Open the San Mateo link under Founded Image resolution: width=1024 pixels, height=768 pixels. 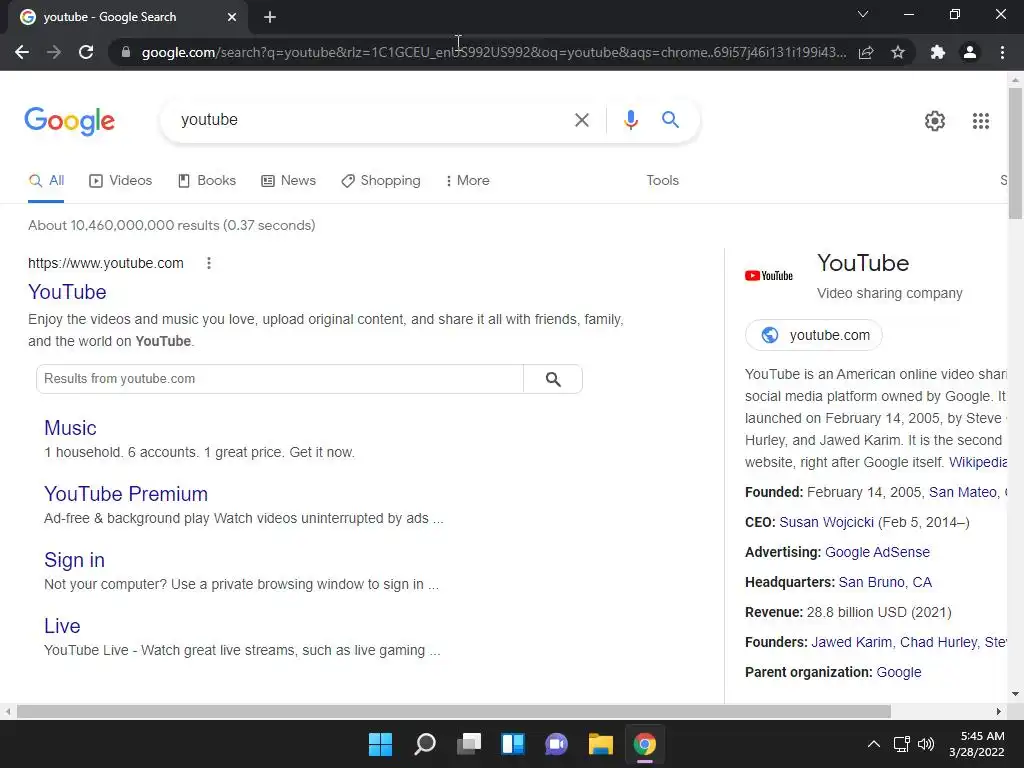pos(963,492)
